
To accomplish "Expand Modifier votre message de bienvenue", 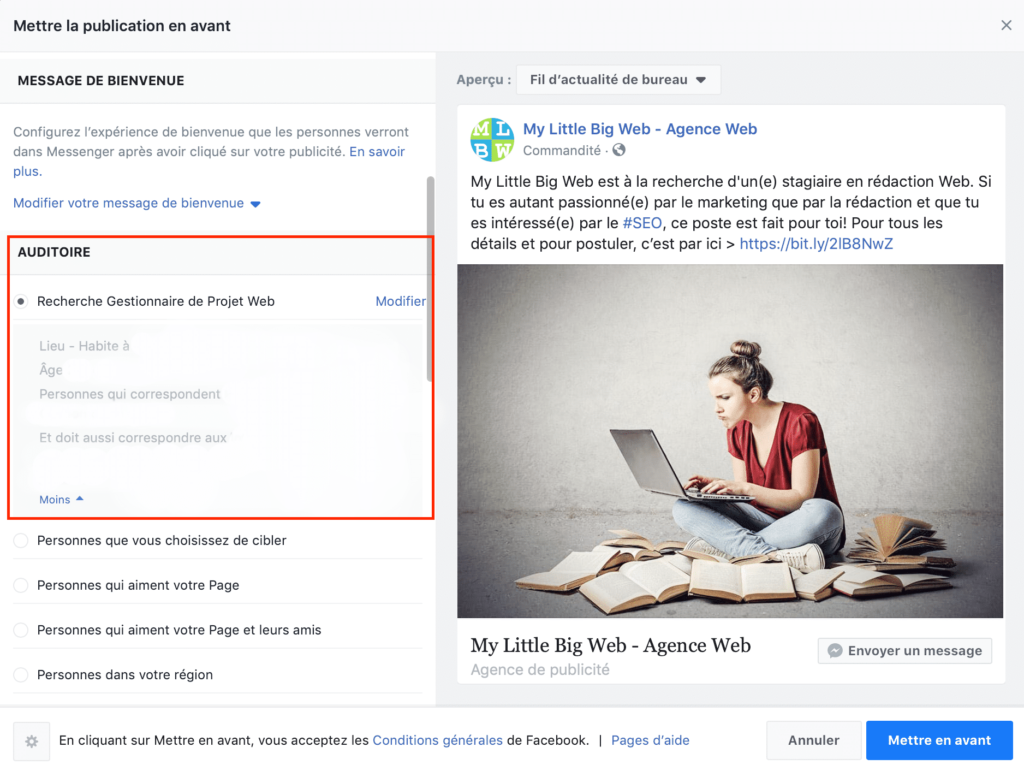I will click(x=136, y=203).
